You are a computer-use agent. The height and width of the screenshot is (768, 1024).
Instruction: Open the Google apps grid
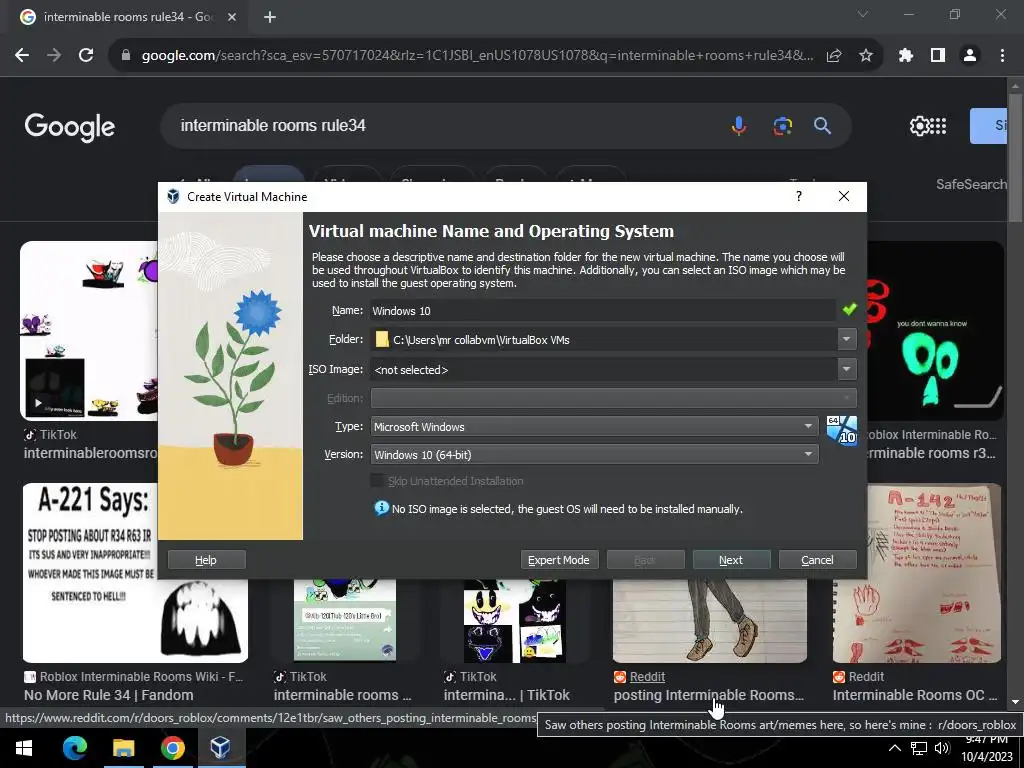[937, 125]
